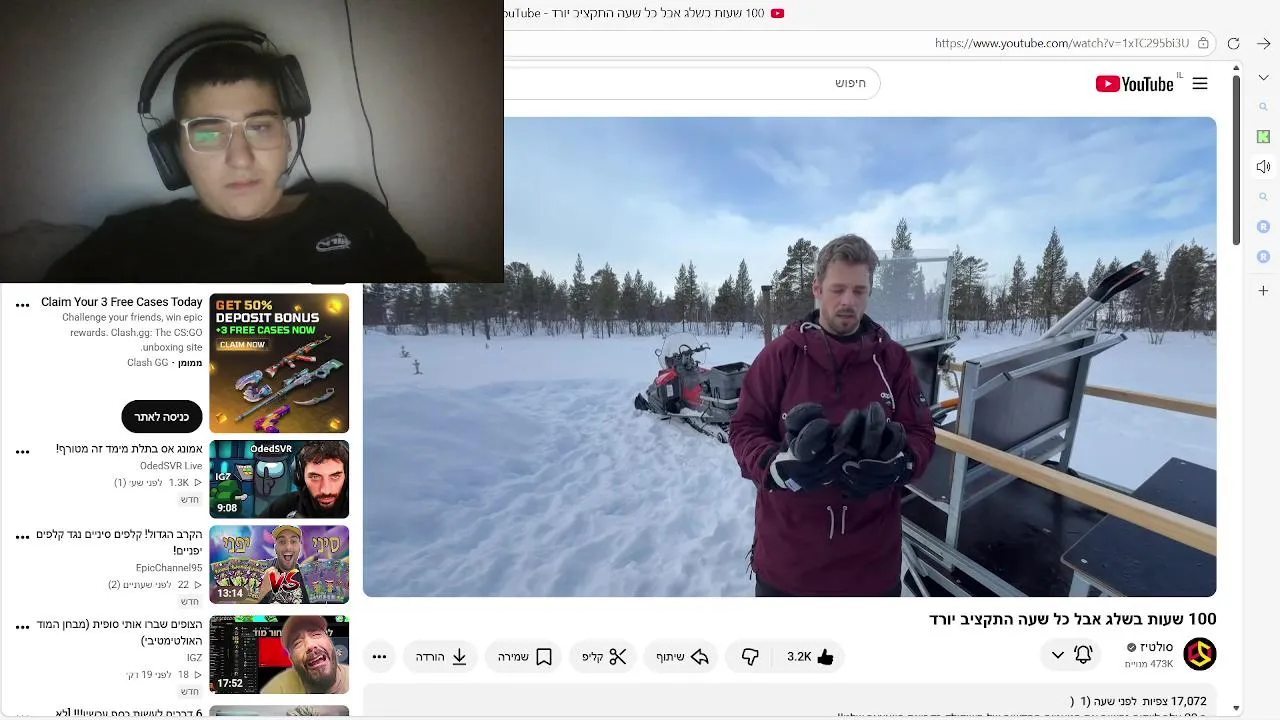Open the green K sidebar extension
This screenshot has width=1280, height=720.
pos(1263,137)
